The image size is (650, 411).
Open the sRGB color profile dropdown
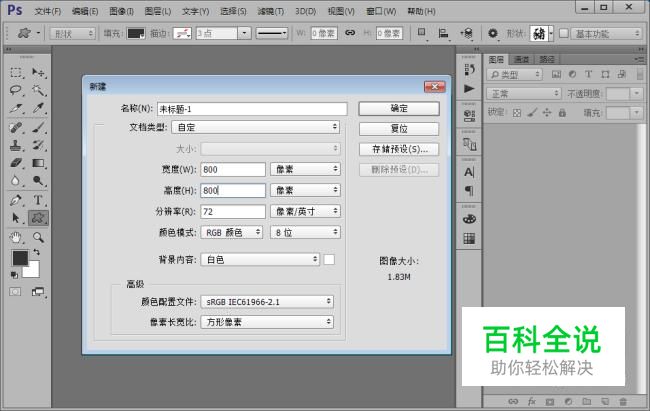coord(267,302)
